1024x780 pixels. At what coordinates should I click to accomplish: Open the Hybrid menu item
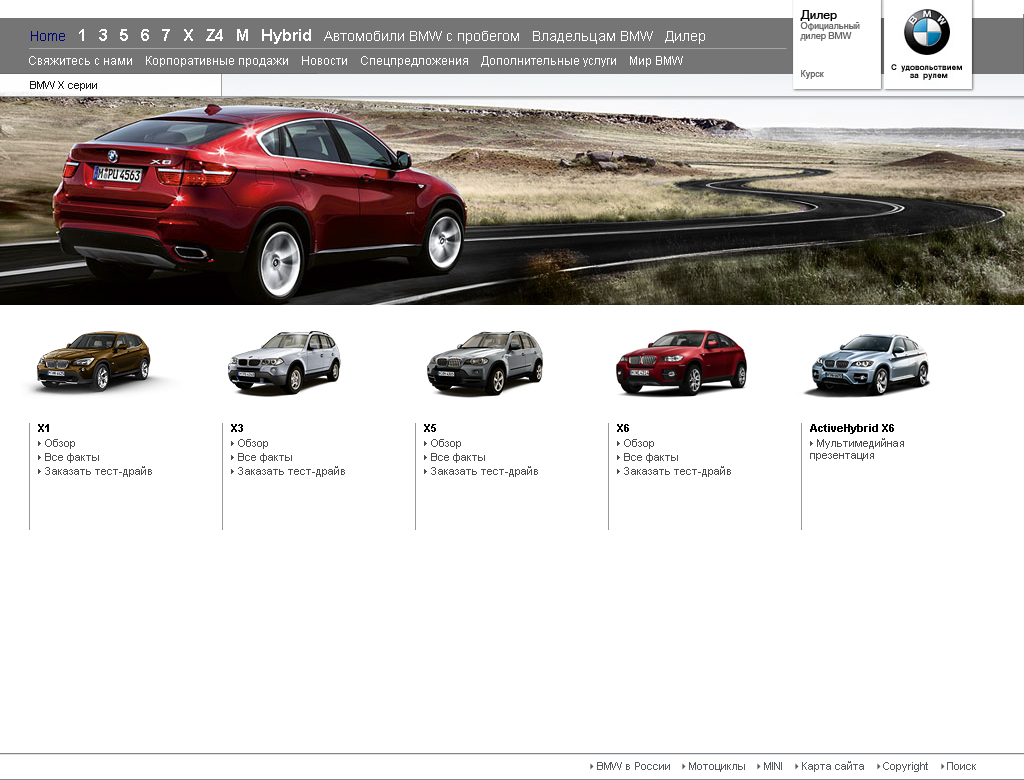(286, 35)
